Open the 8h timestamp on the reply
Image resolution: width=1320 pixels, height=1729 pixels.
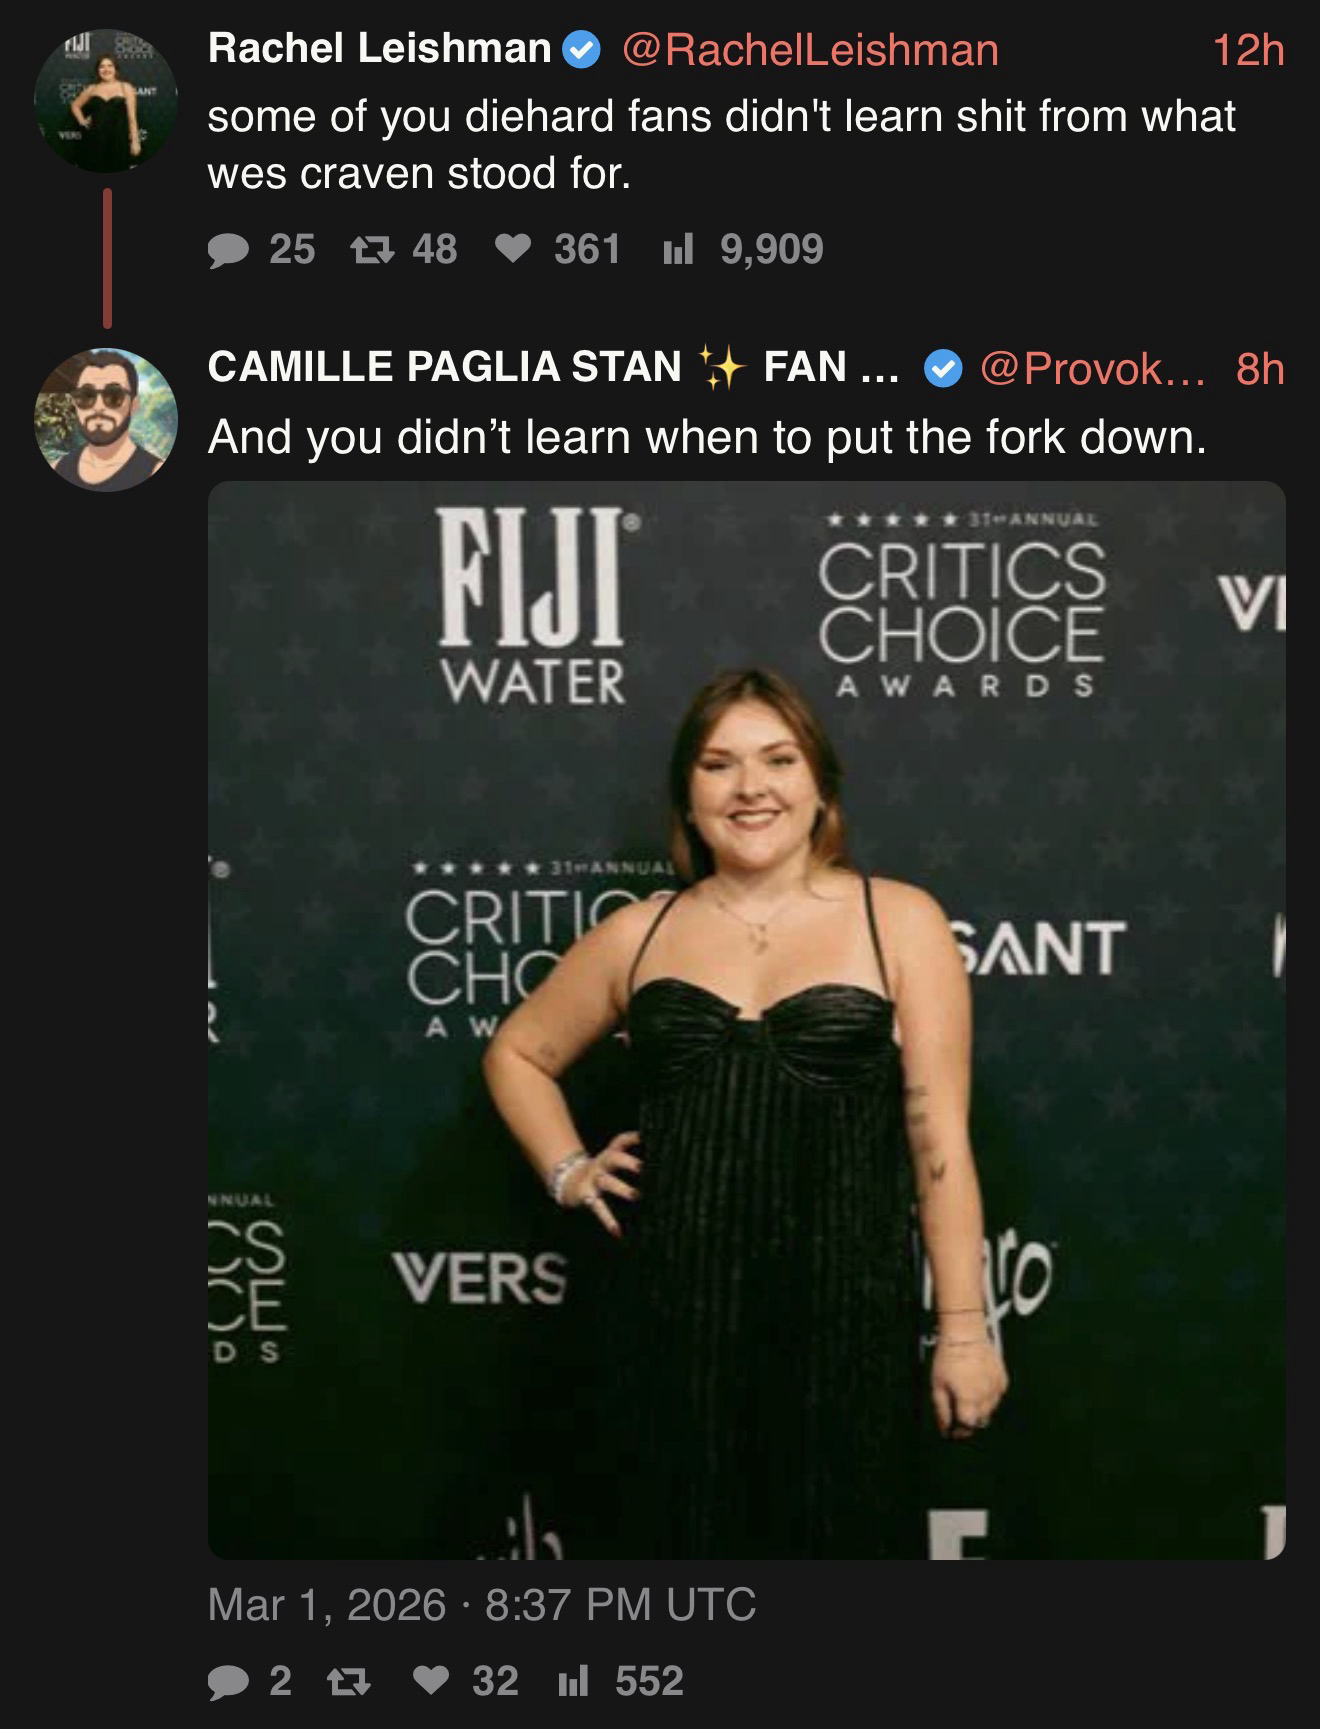1259,369
